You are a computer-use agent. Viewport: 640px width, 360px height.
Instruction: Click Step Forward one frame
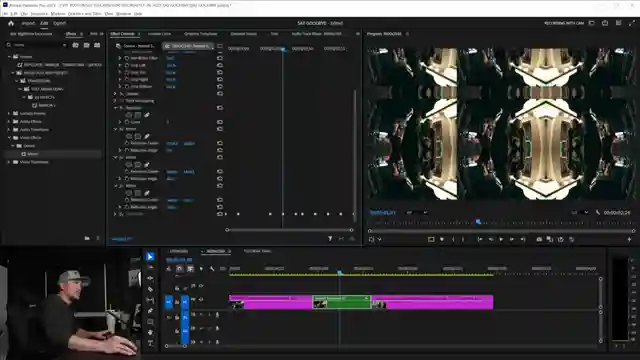pos(511,239)
